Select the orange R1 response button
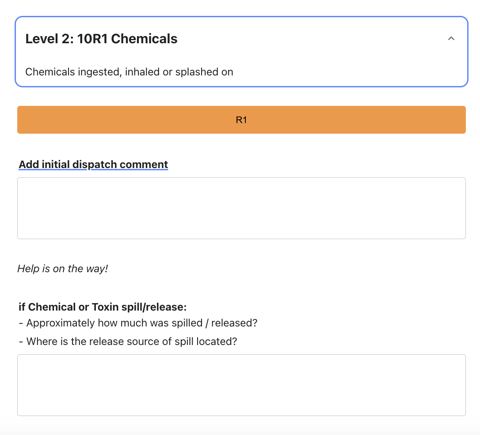 pyautogui.click(x=241, y=120)
